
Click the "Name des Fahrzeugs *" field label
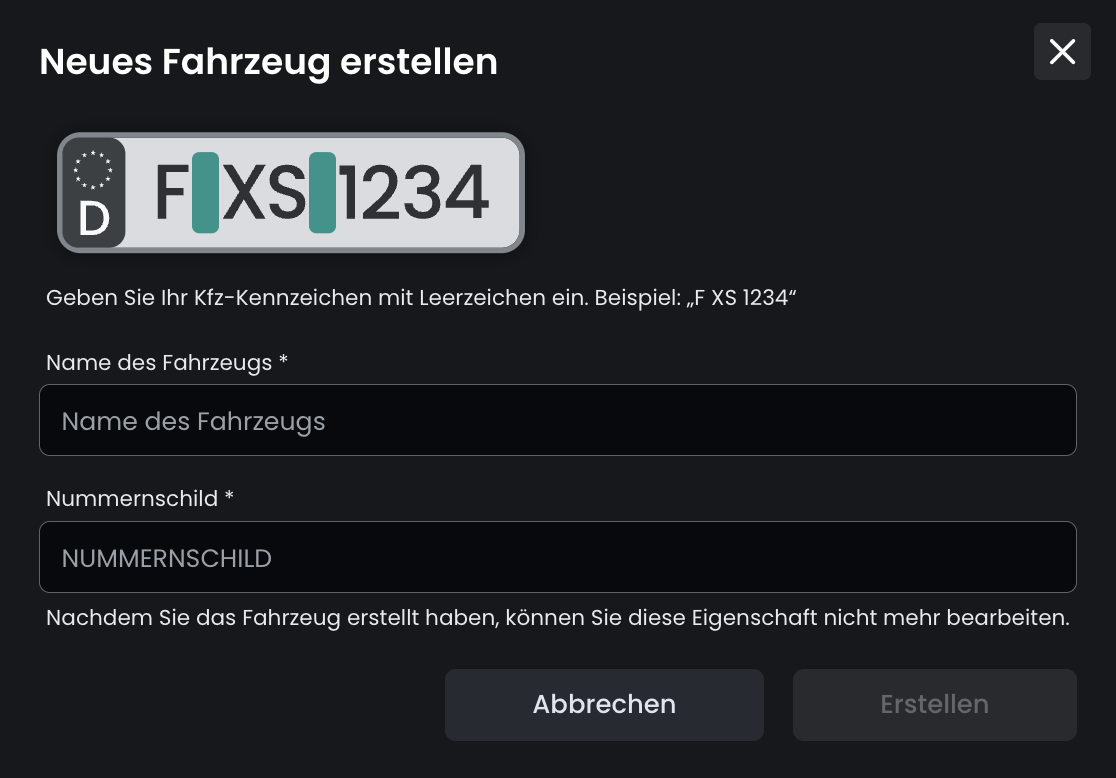pyautogui.click(x=160, y=362)
